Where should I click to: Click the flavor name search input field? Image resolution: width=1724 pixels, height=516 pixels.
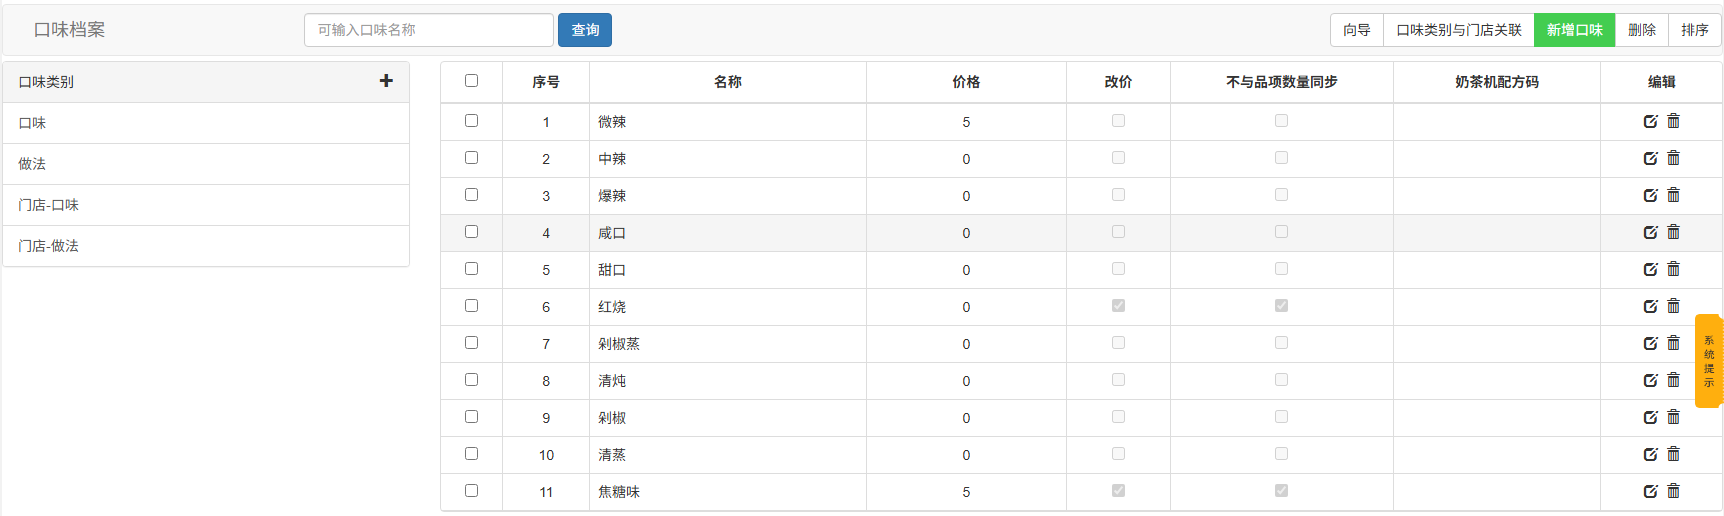[x=428, y=30]
